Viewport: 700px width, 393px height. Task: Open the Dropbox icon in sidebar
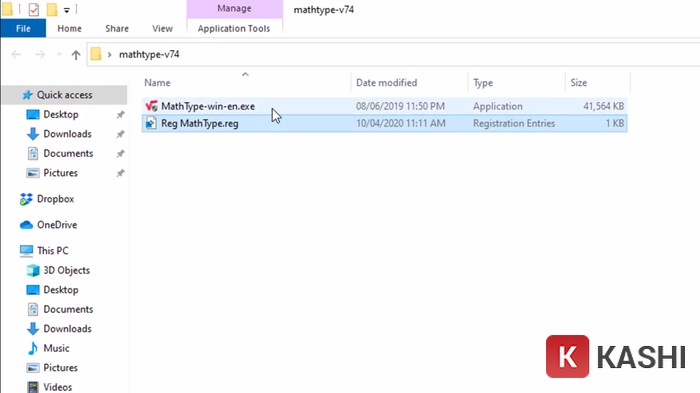[26, 199]
